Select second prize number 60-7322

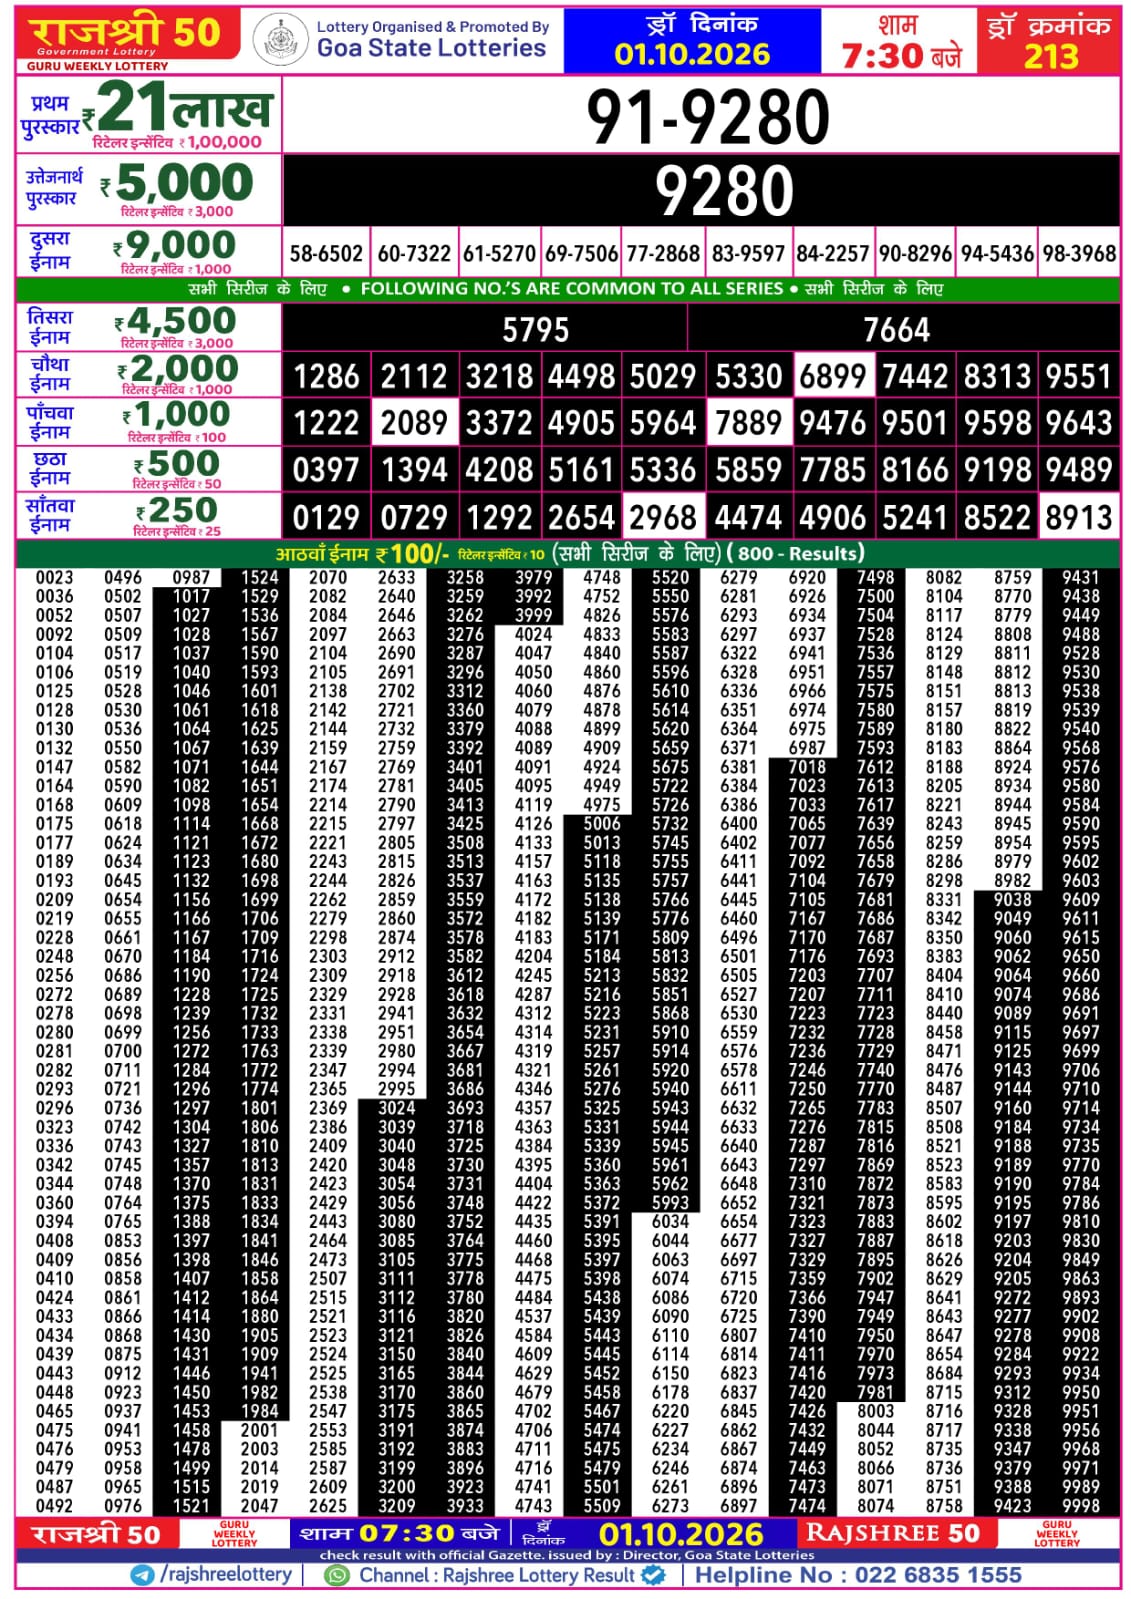(414, 254)
